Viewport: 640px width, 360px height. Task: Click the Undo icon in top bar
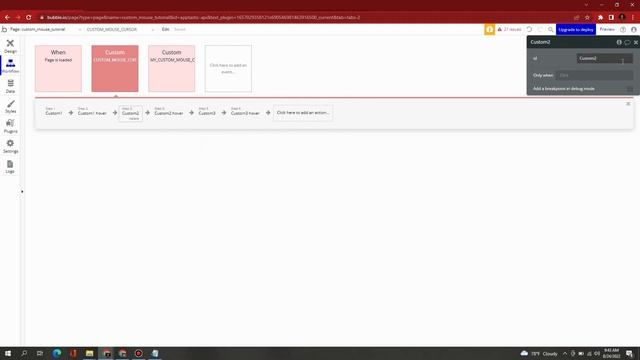(x=529, y=29)
